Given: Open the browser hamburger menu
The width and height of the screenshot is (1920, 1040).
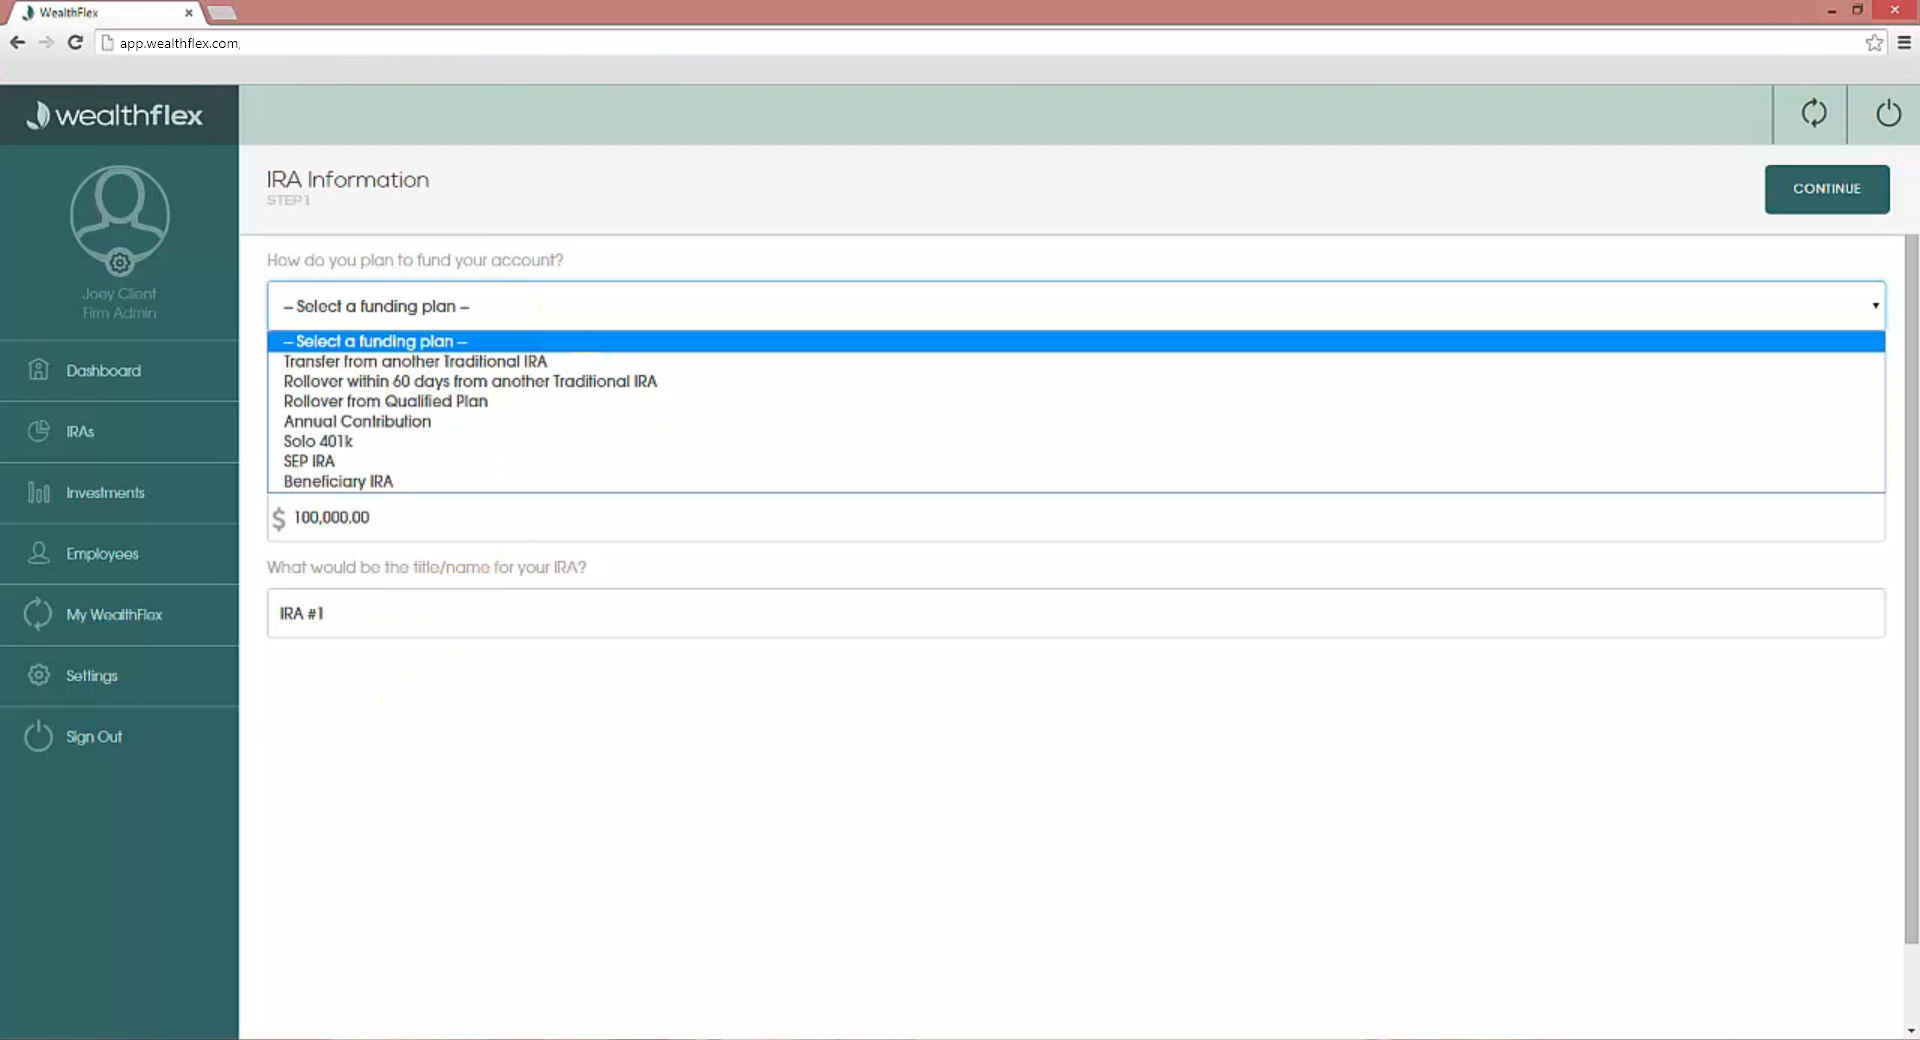Looking at the screenshot, I should (x=1905, y=42).
